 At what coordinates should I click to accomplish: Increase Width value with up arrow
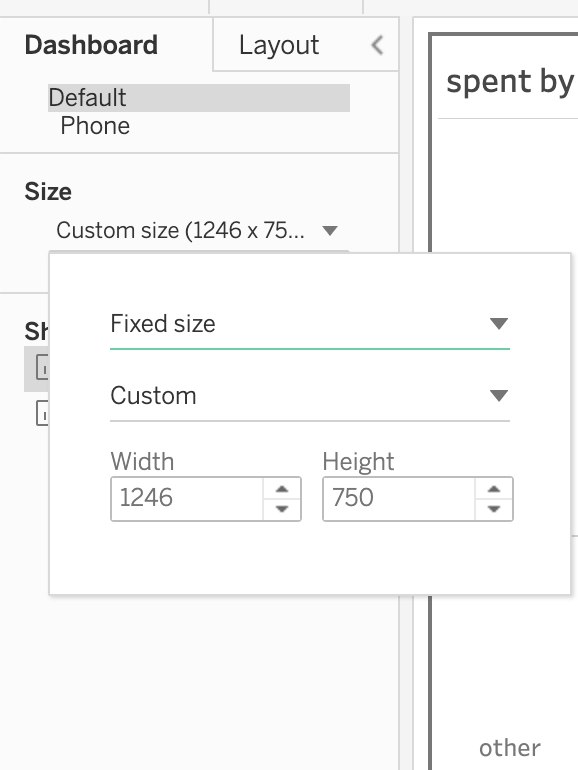point(282,489)
